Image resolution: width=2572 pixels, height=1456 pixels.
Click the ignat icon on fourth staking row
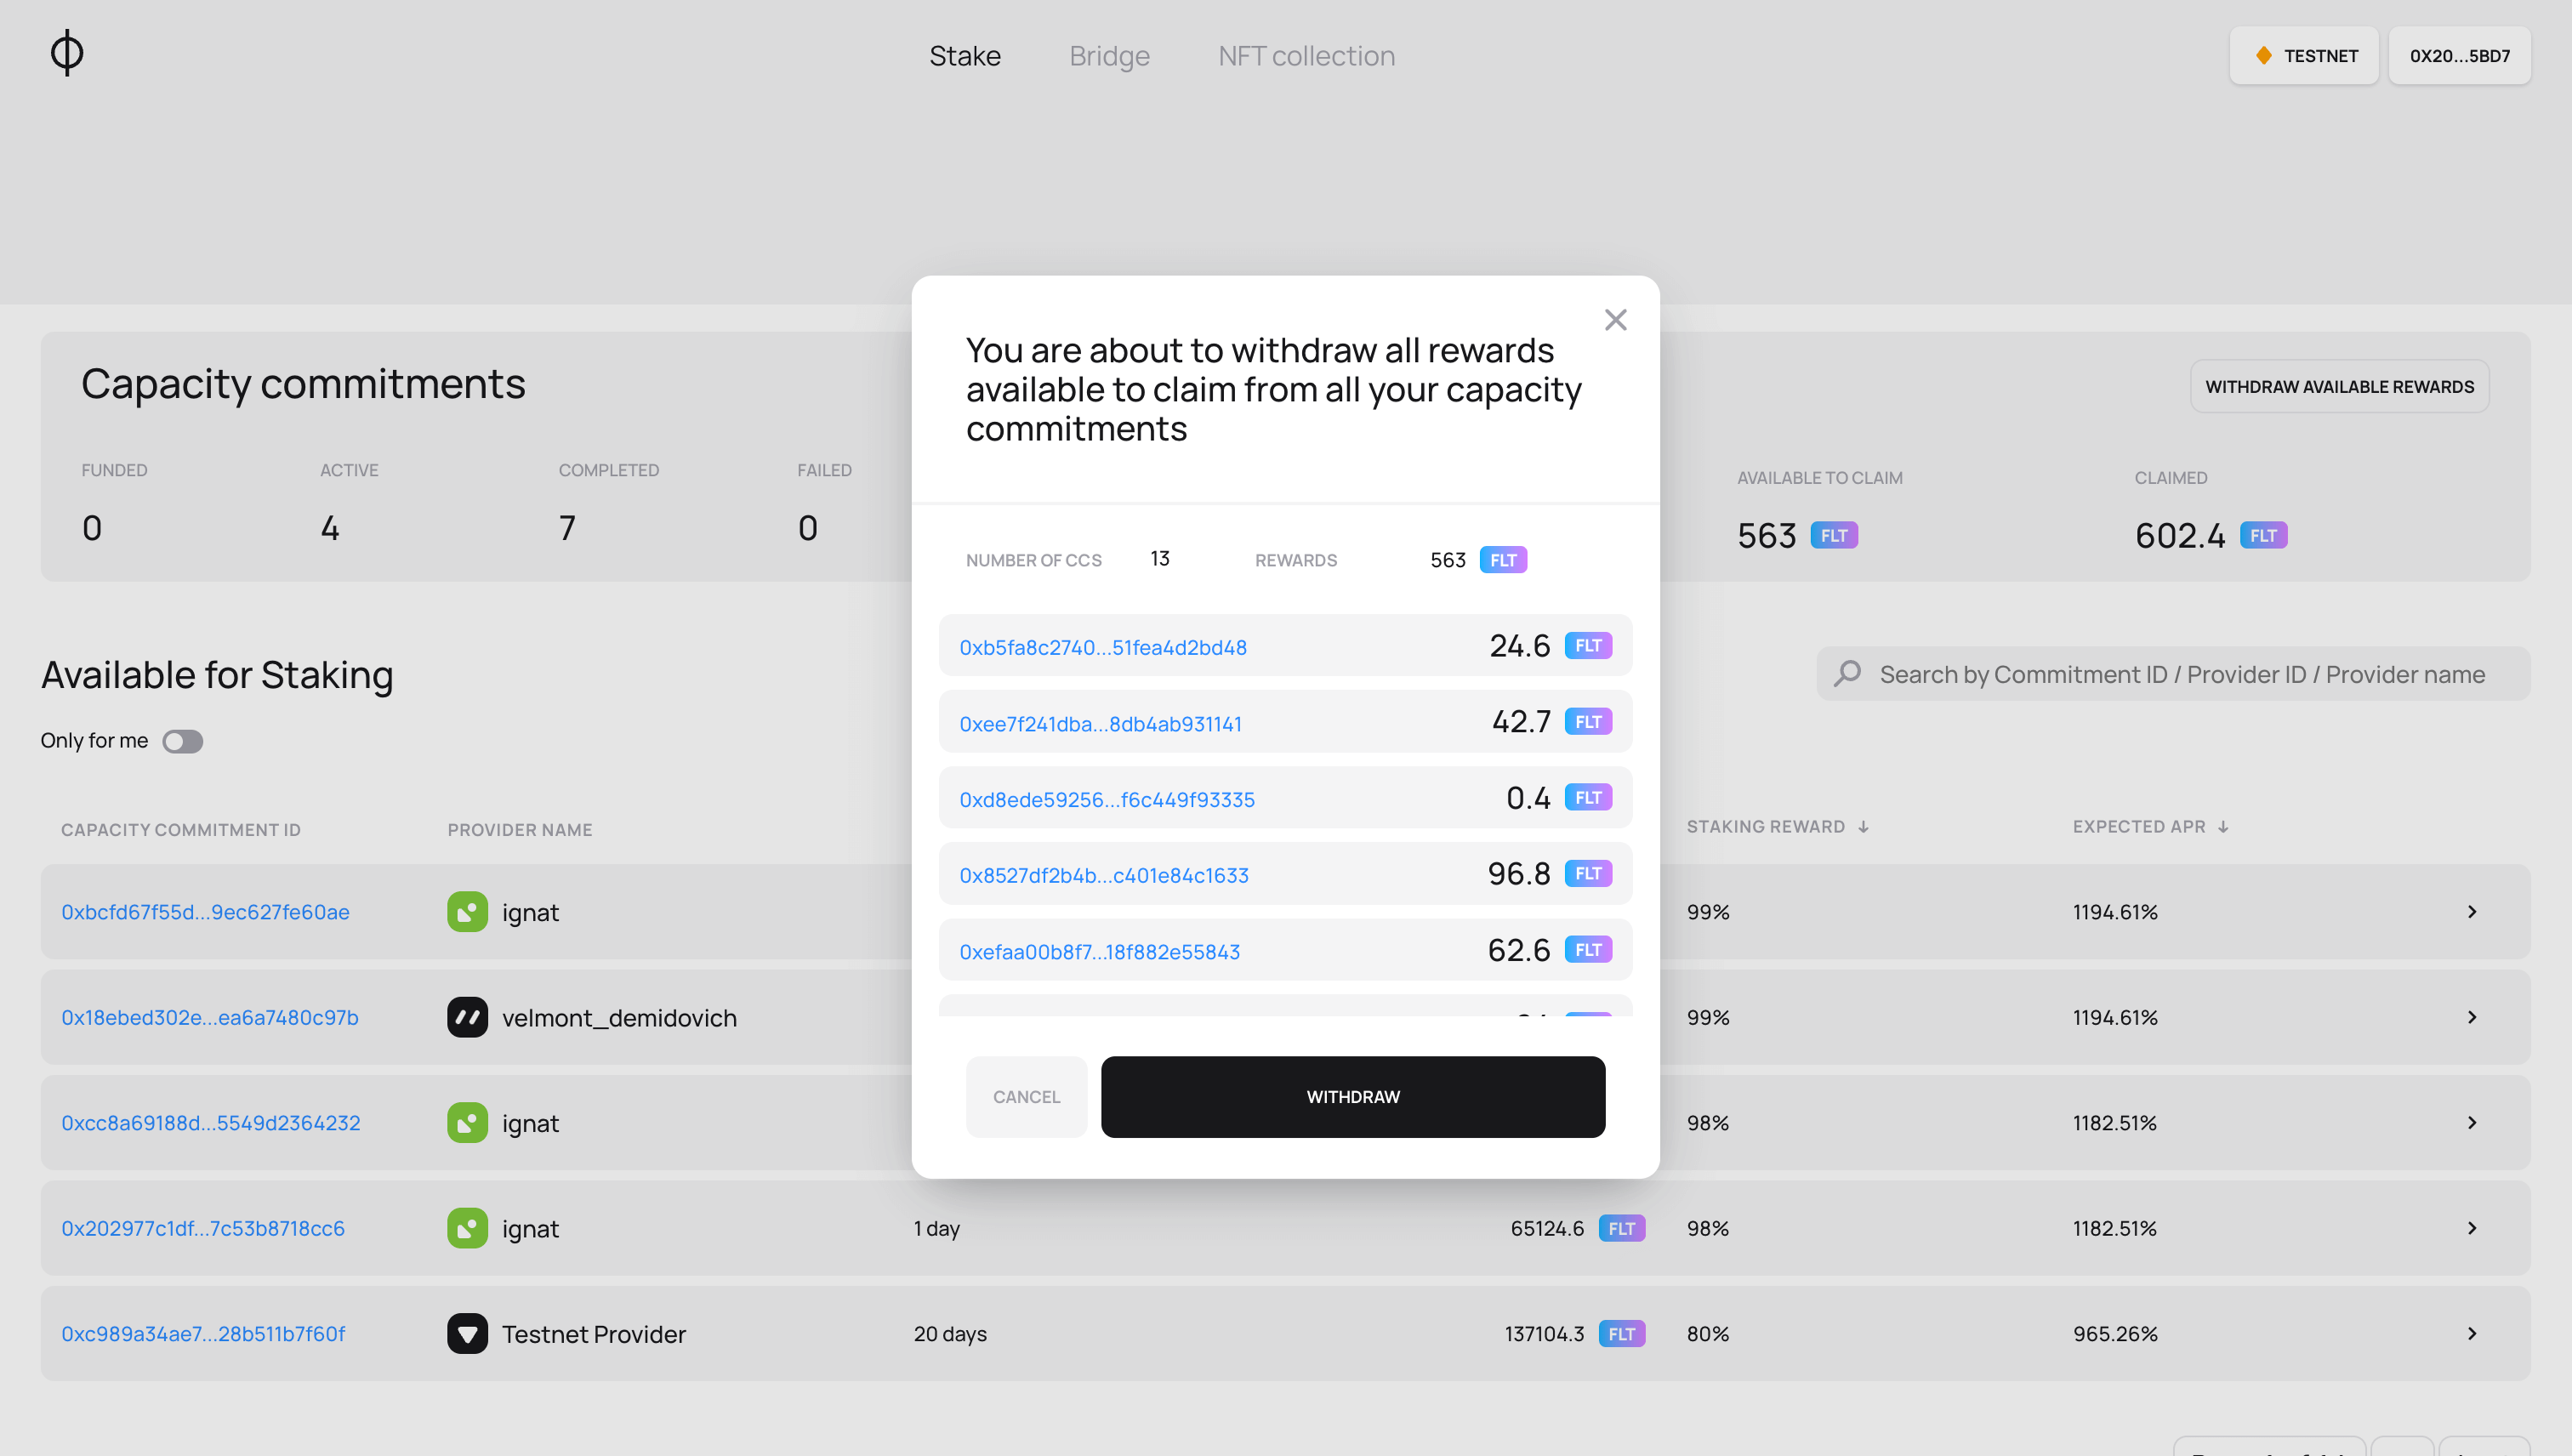(466, 1228)
